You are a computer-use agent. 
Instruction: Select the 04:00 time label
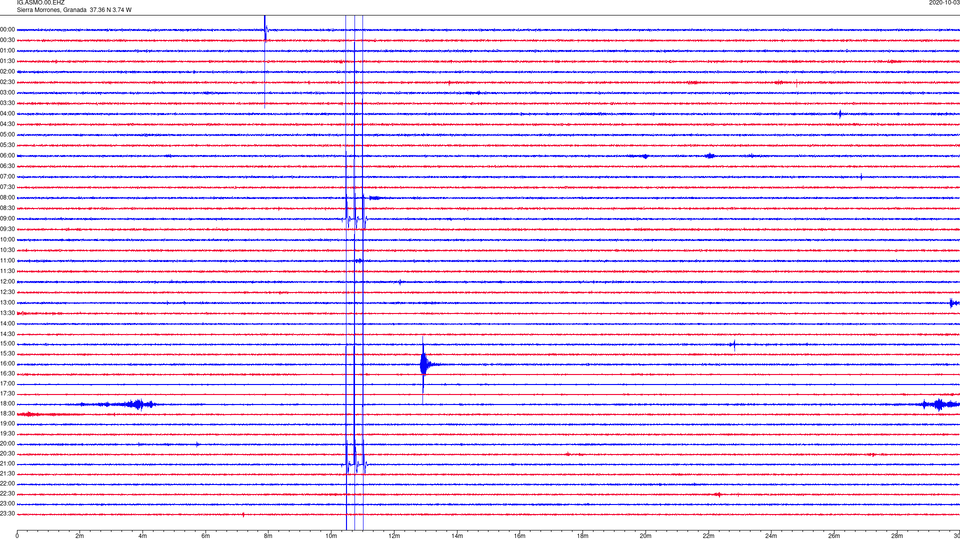click(x=7, y=114)
